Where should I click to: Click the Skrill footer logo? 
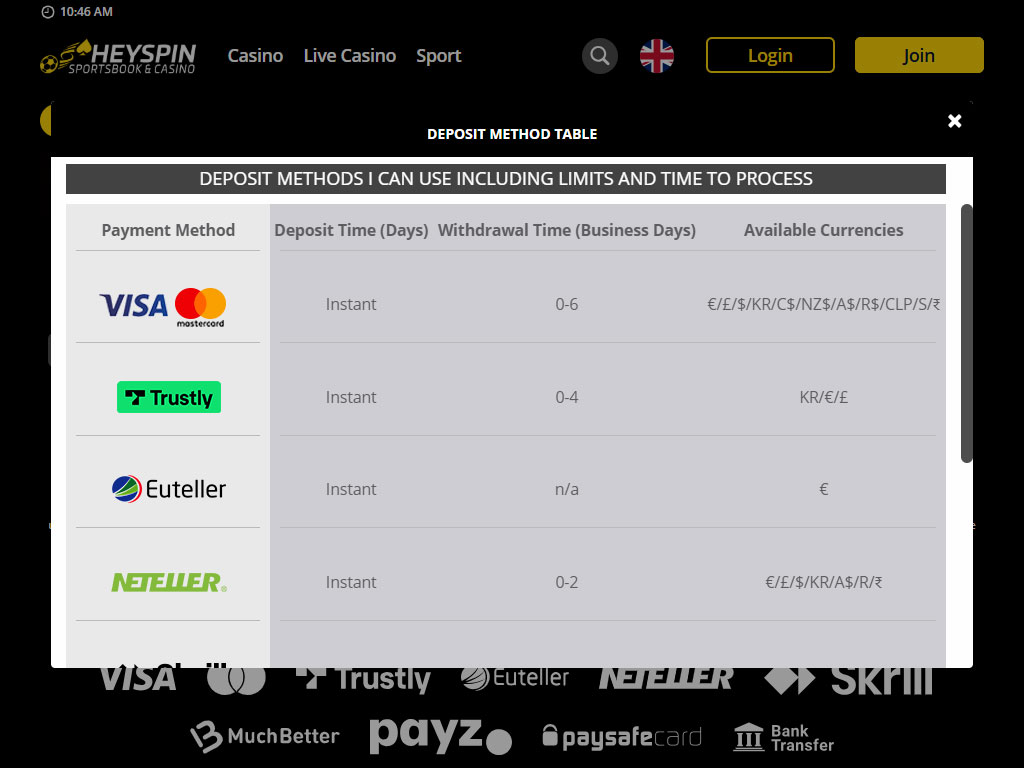tap(848, 680)
